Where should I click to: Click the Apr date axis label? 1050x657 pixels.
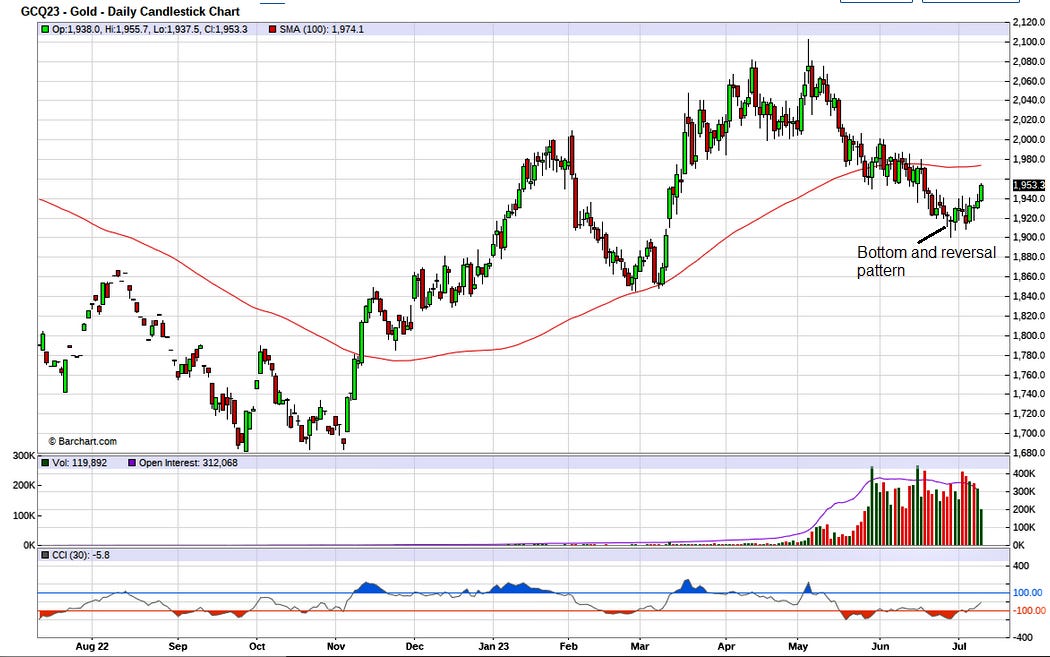(726, 646)
